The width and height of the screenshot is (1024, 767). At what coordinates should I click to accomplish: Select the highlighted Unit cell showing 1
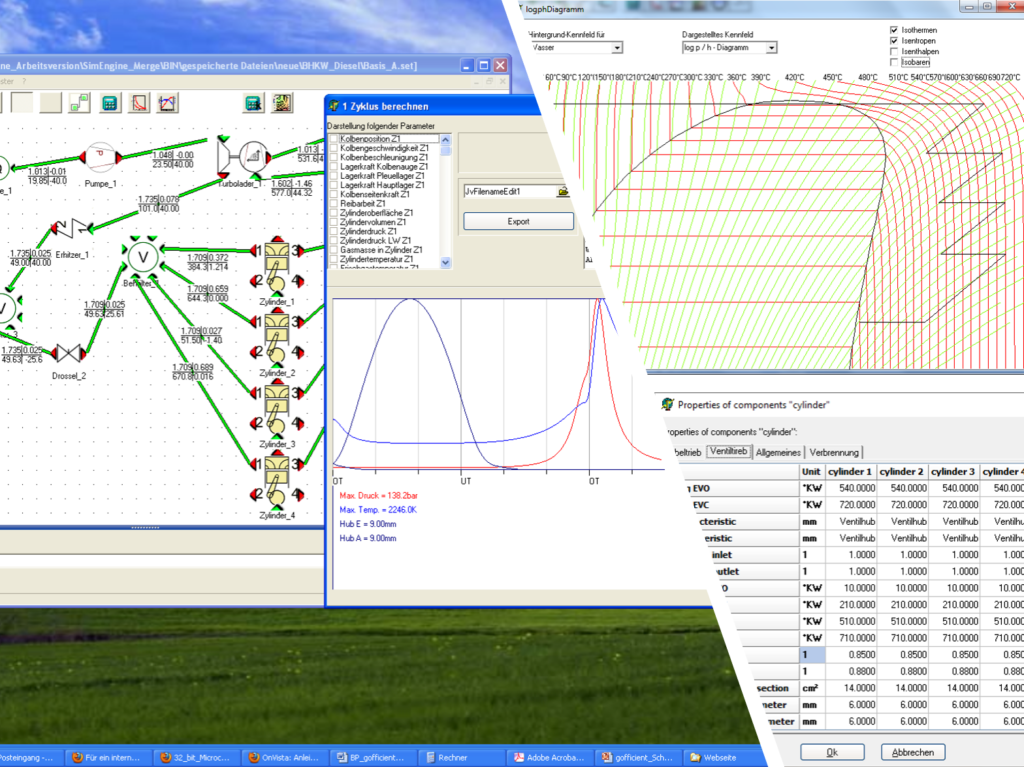[x=812, y=655]
